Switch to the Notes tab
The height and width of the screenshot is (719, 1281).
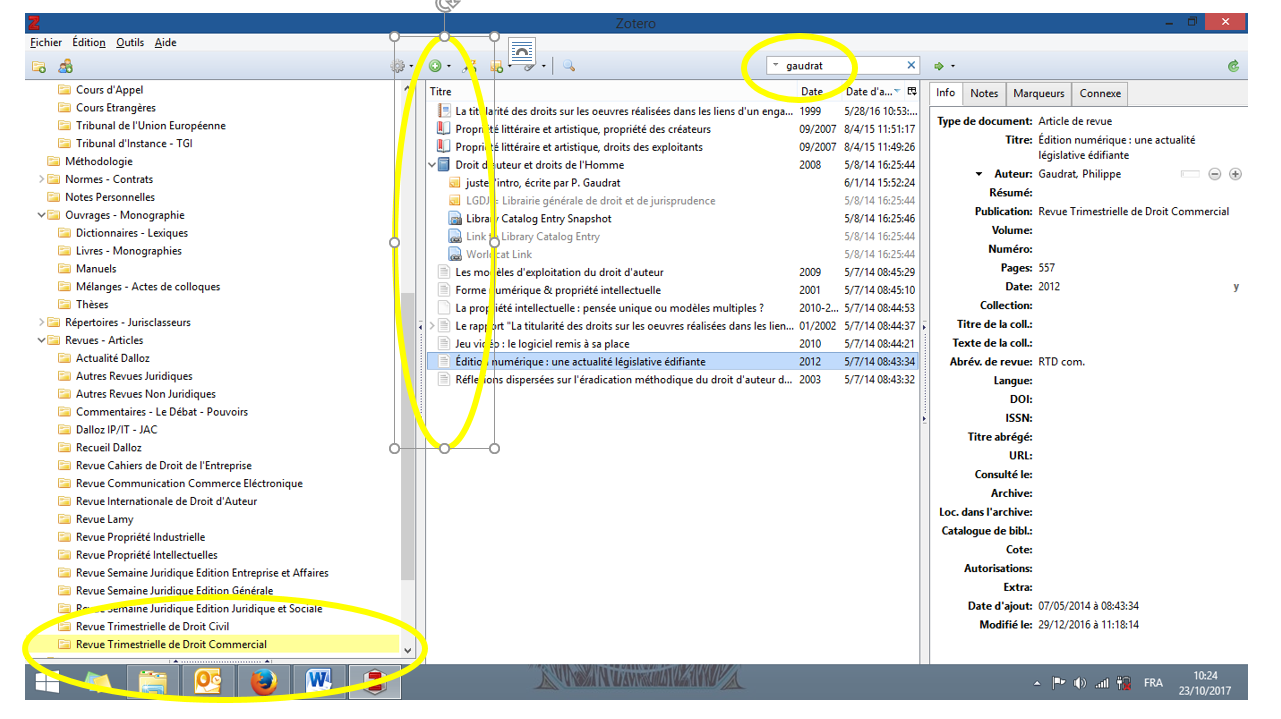(x=984, y=93)
